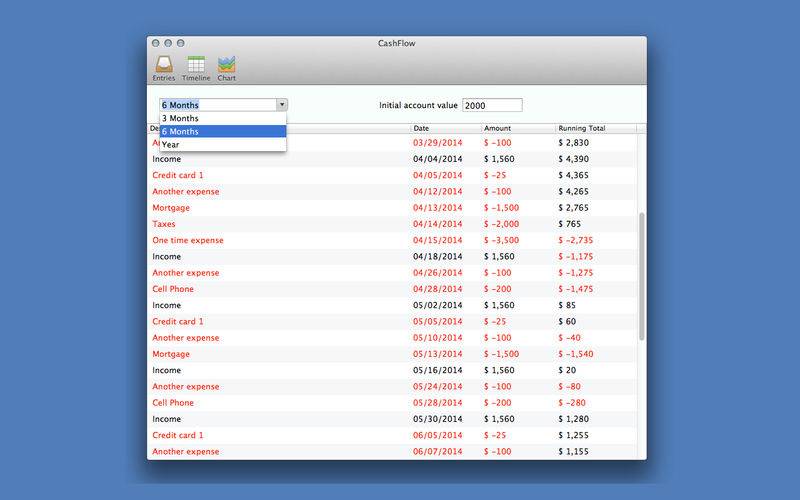Viewport: 800px width, 500px height.
Task: Select the Cell Phone row dated 05/28/2014
Action: coord(392,403)
